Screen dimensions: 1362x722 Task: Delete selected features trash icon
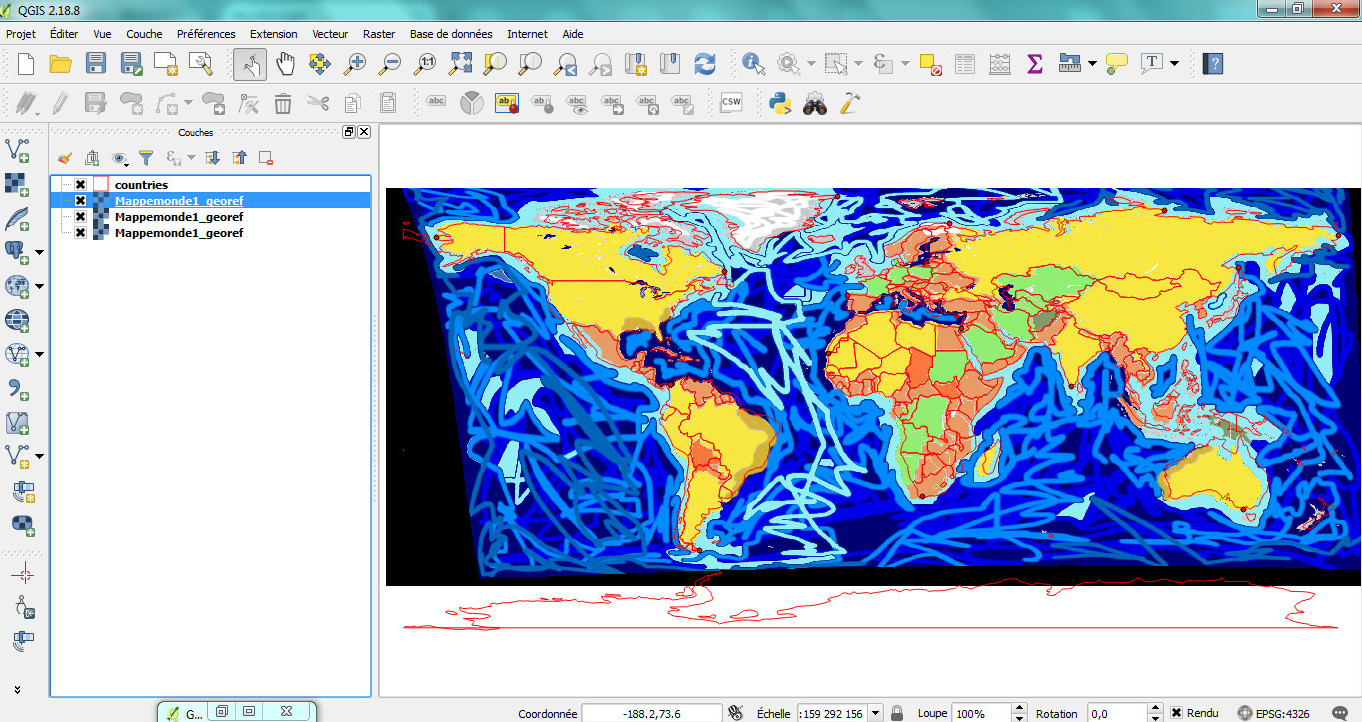pyautogui.click(x=283, y=102)
